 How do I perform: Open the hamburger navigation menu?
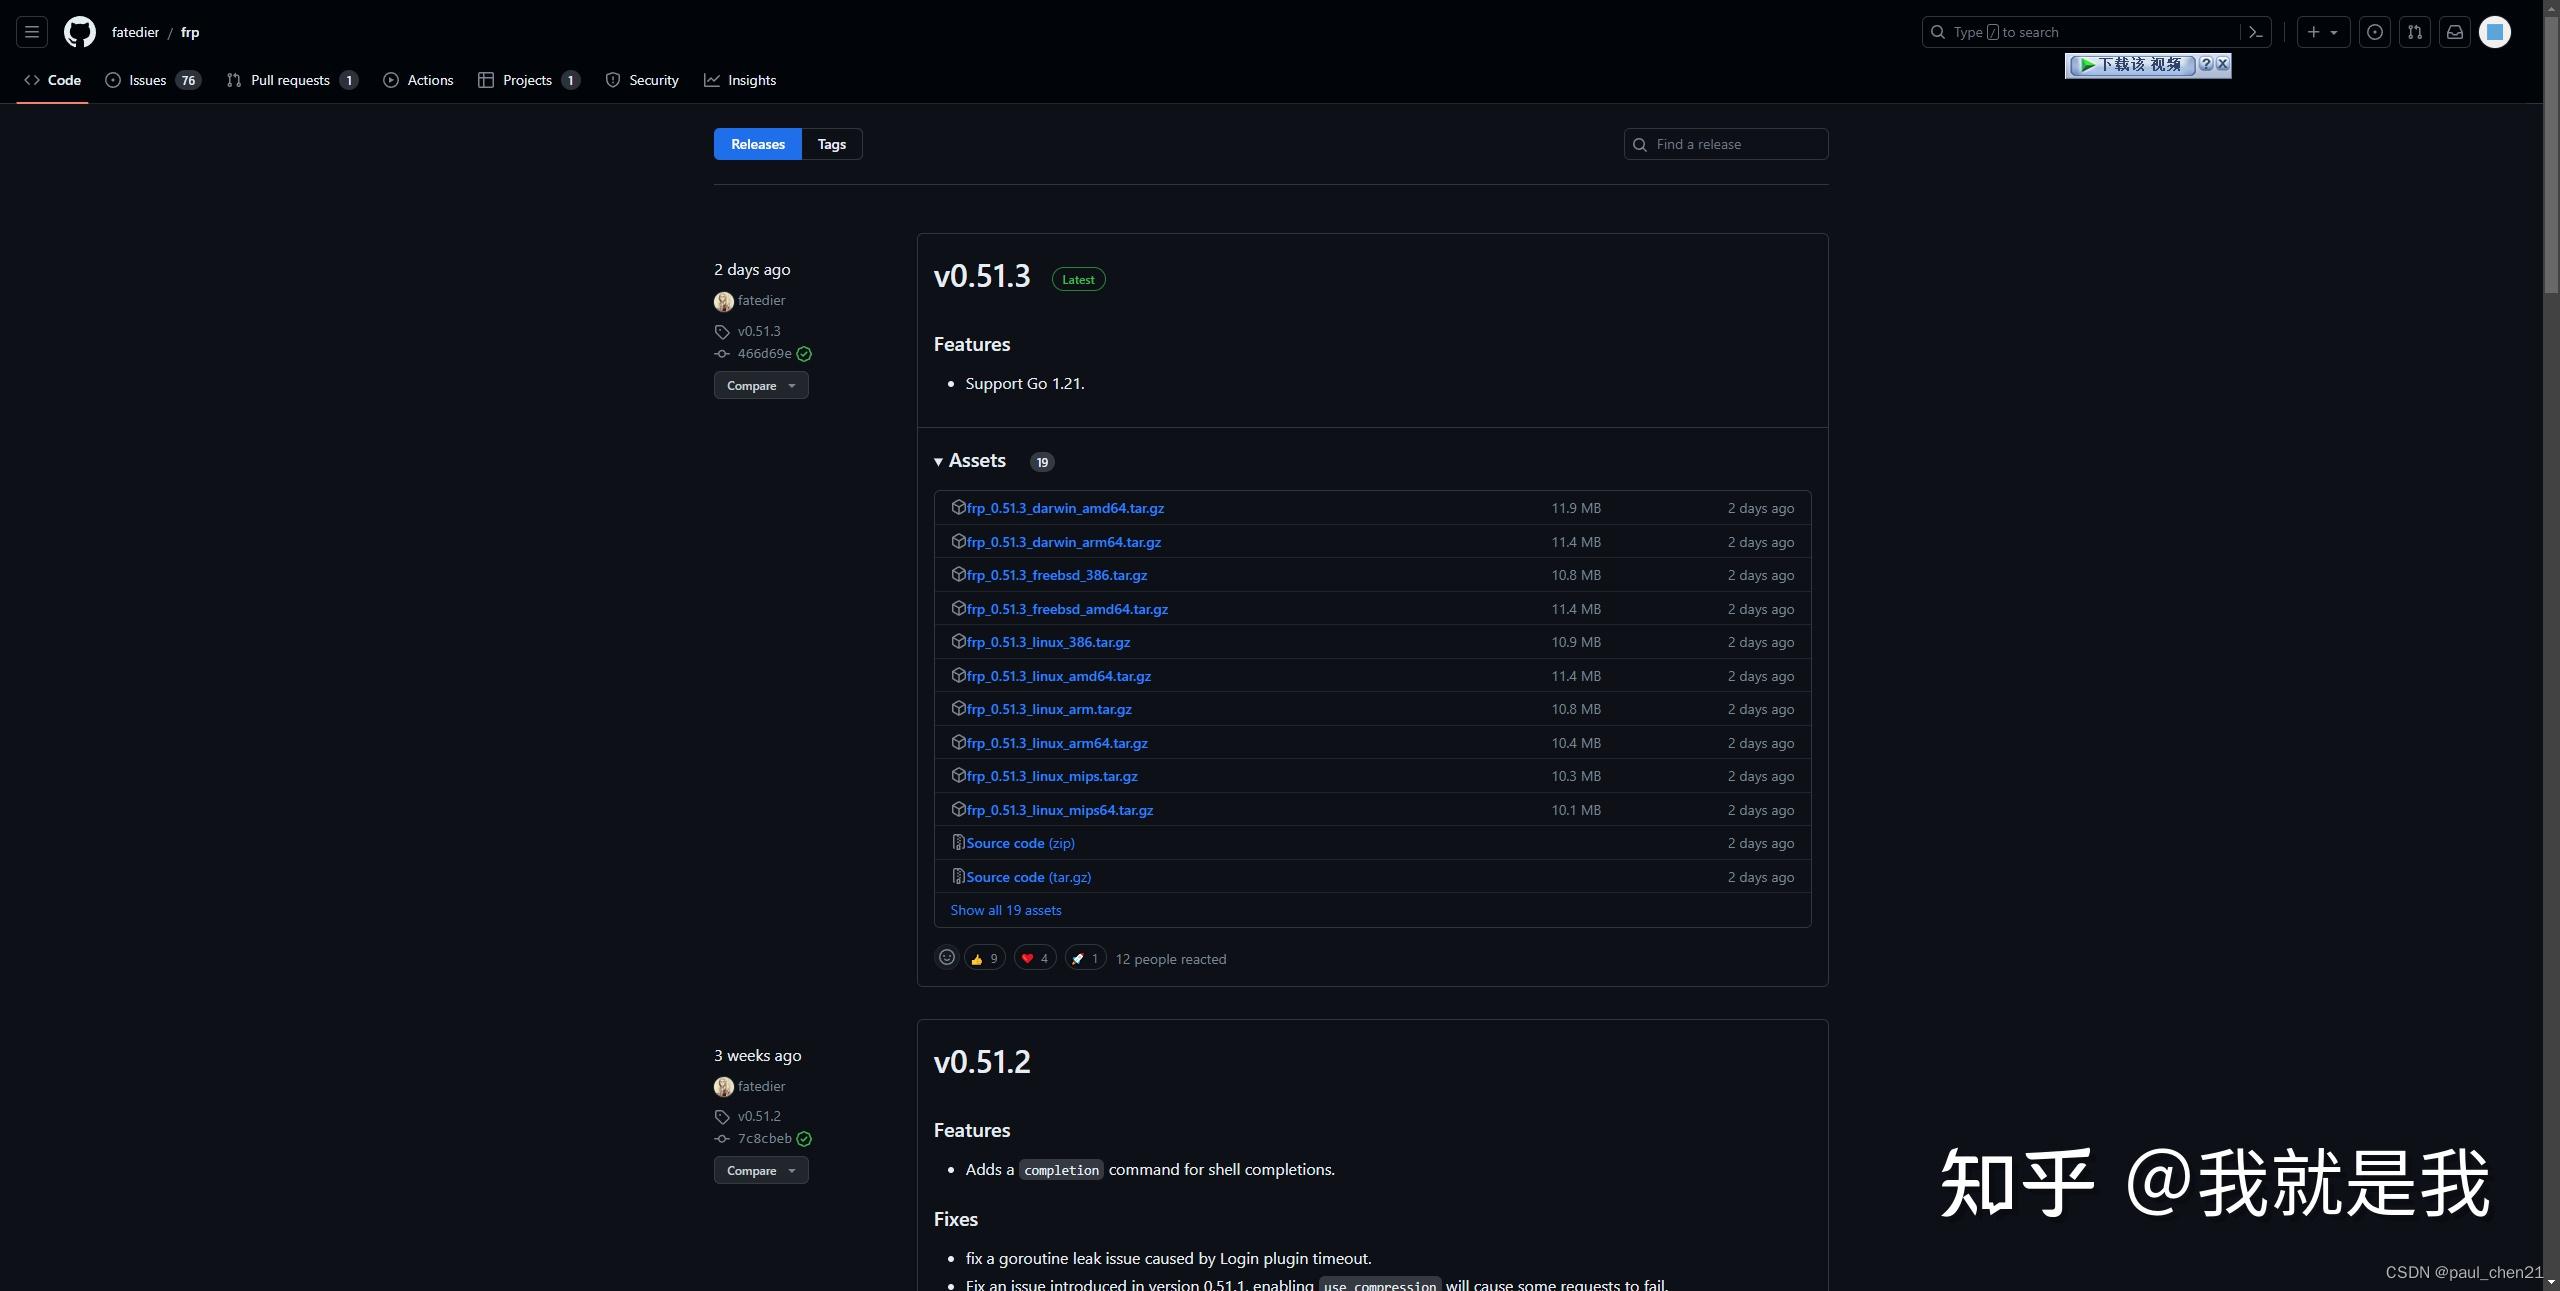[32, 32]
